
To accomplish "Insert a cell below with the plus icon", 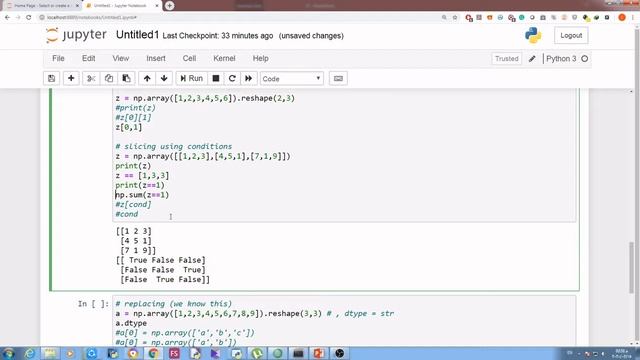I will click(x=71, y=78).
